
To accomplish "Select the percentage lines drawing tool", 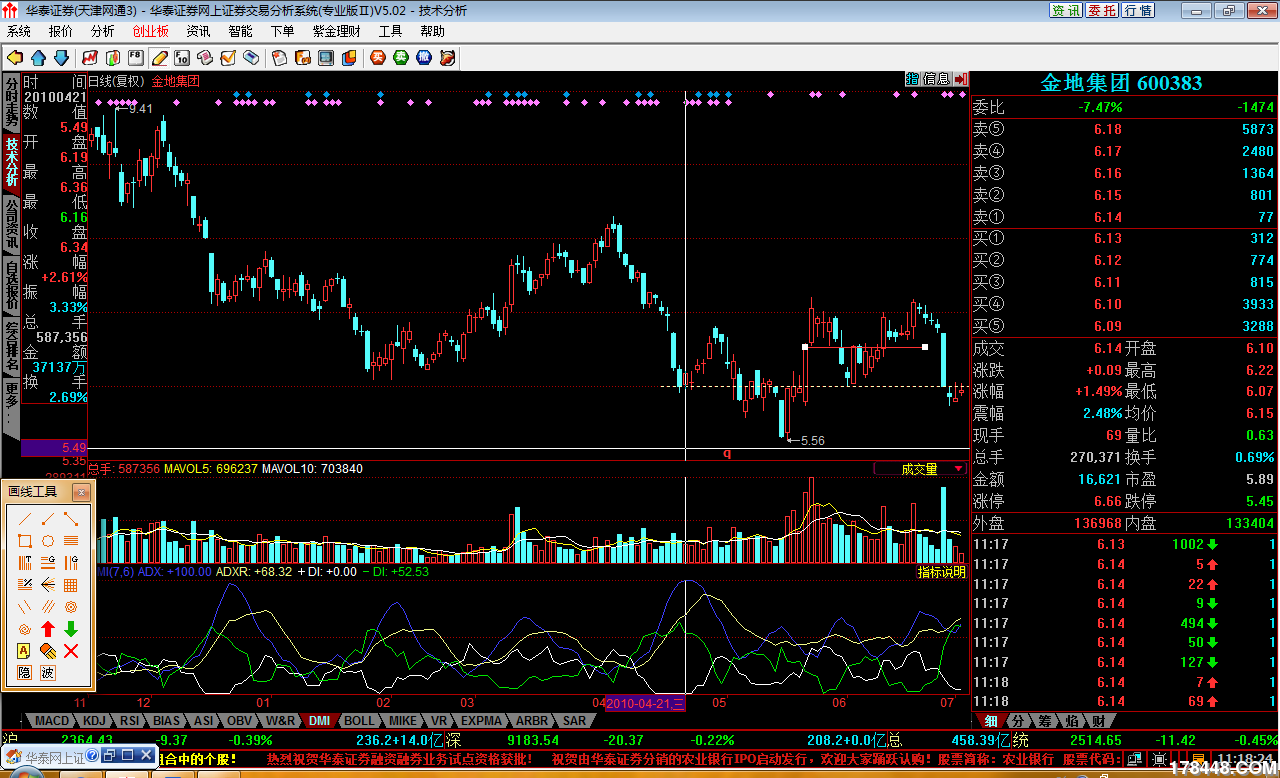I will pos(25,585).
